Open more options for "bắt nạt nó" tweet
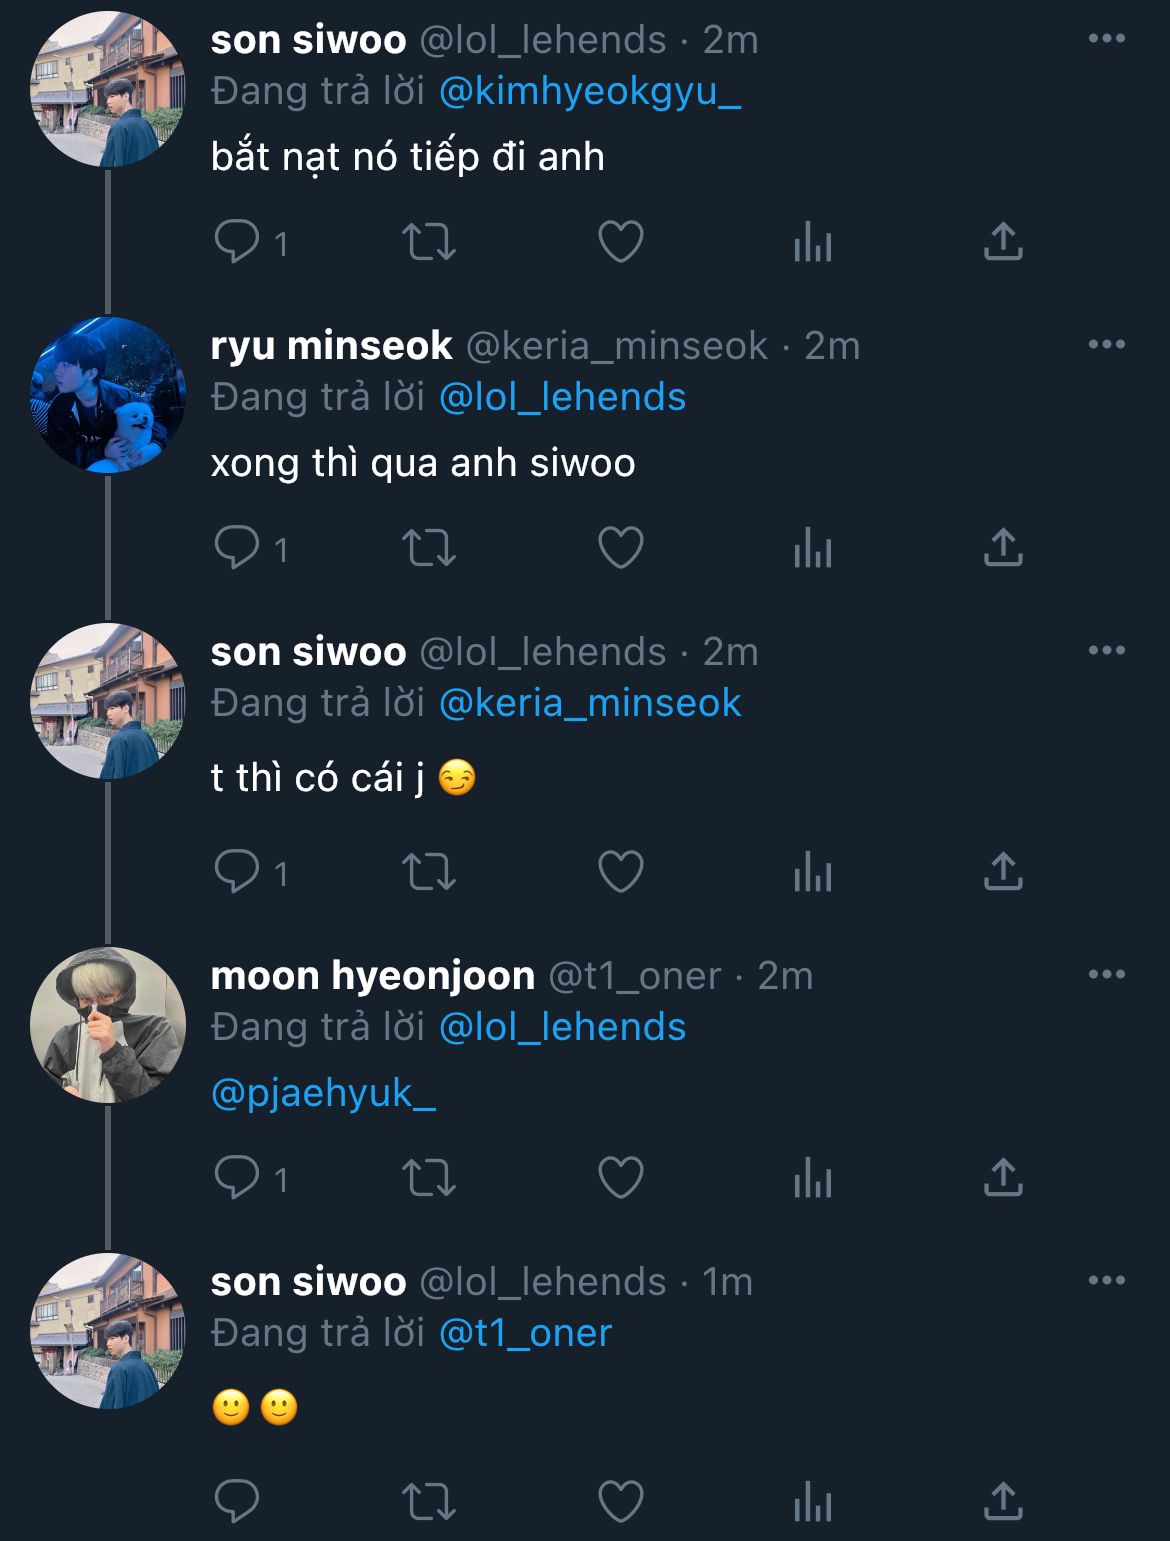Screen dimensions: 1170x1541 point(1106,39)
